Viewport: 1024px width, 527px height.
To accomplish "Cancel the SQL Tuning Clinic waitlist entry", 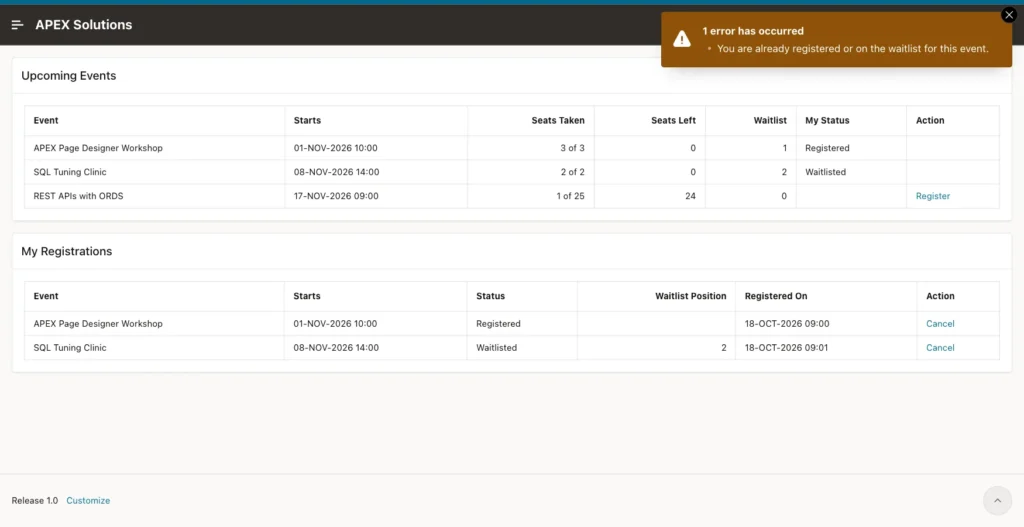I will pos(940,348).
